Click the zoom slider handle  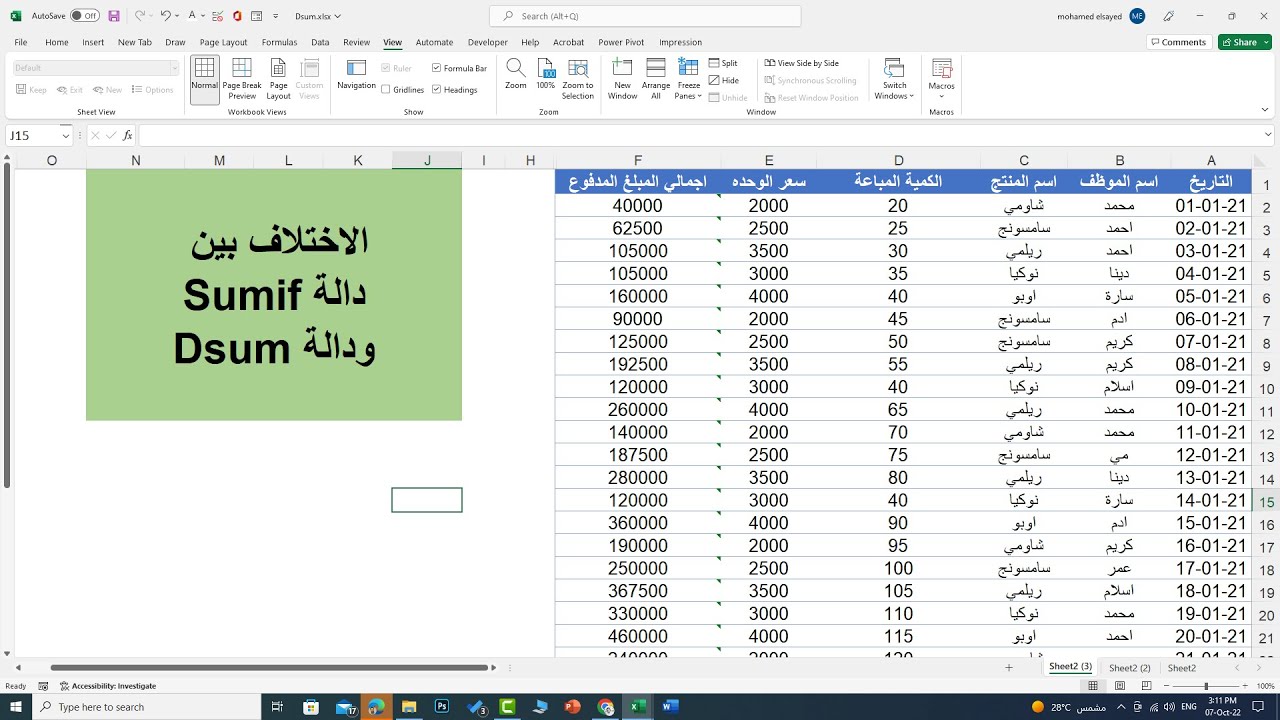coord(1206,686)
